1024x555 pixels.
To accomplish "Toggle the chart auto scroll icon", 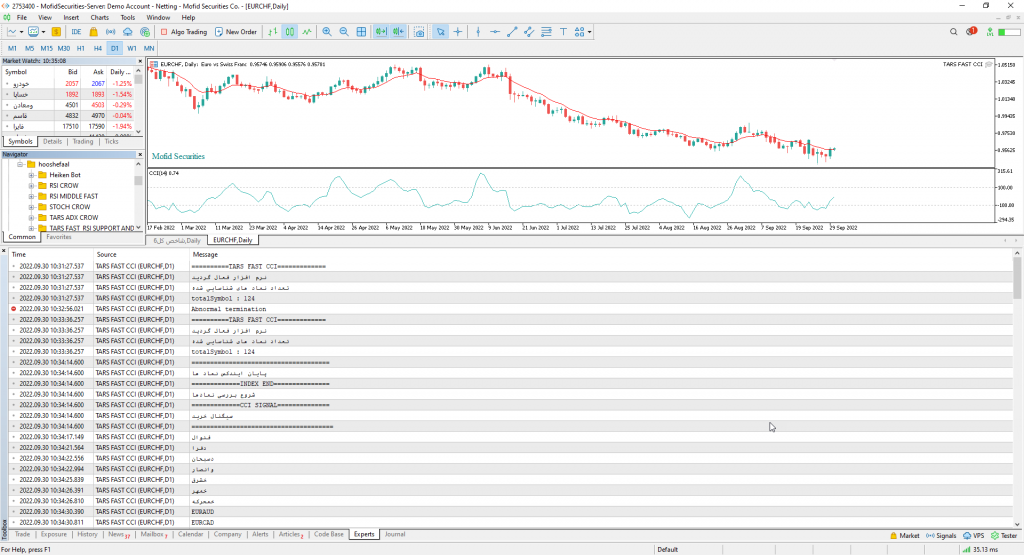I will pos(381,32).
